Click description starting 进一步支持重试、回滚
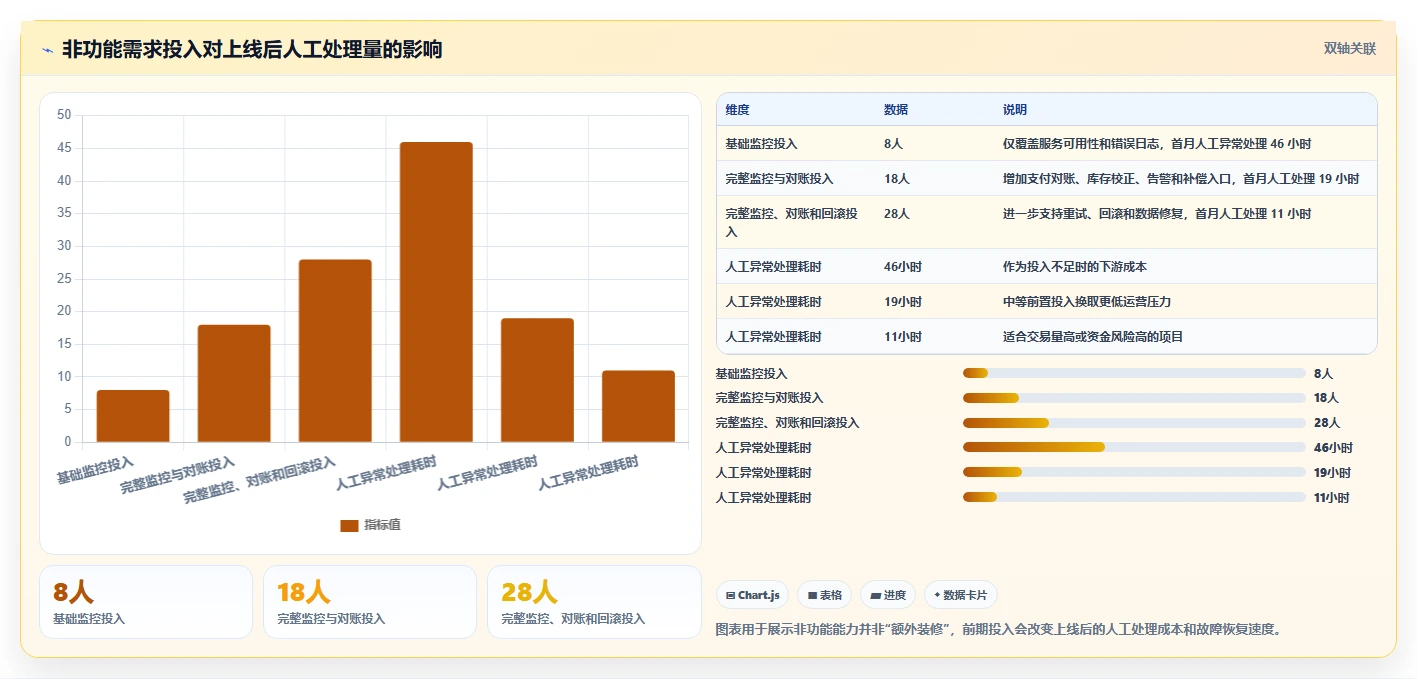1417x679 pixels. pyautogui.click(x=1157, y=214)
